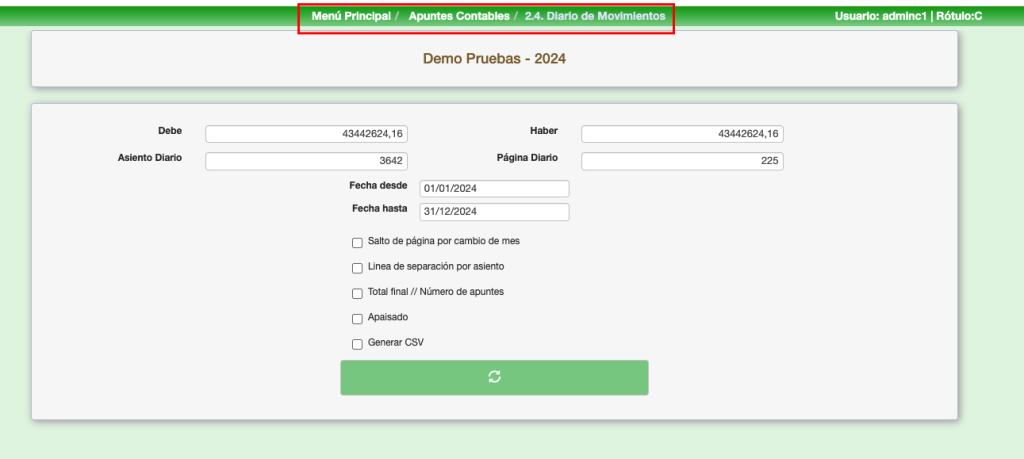Tick the Generar CSV checkbox
Image resolution: width=1024 pixels, height=459 pixels.
(x=357, y=344)
